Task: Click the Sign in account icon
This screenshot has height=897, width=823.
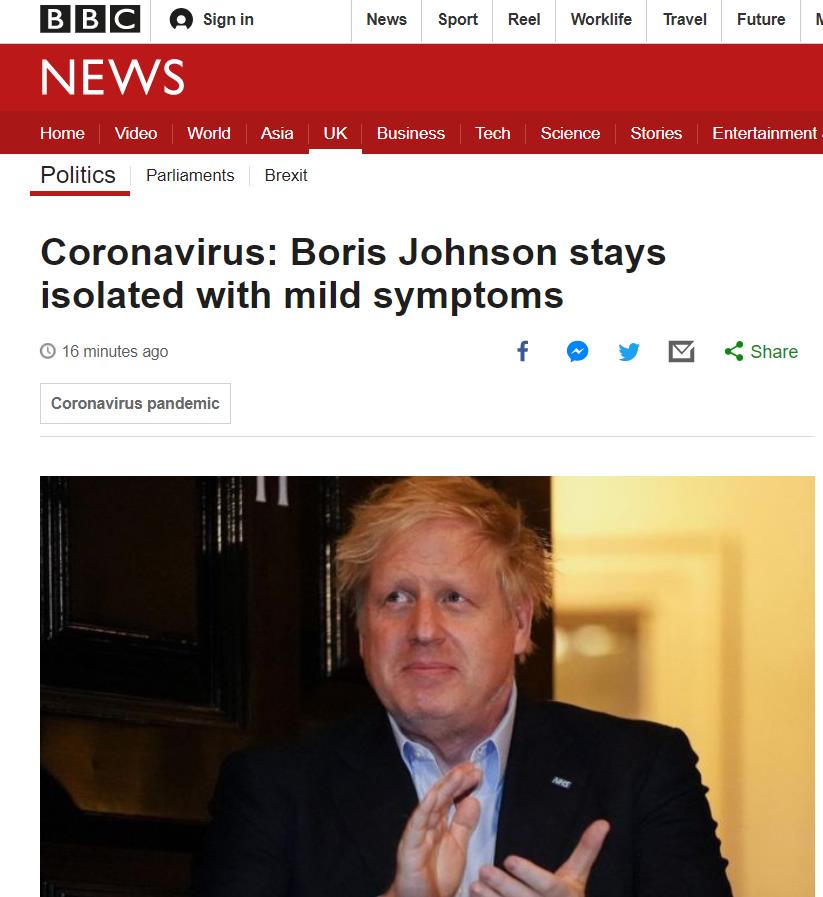Action: tap(181, 19)
